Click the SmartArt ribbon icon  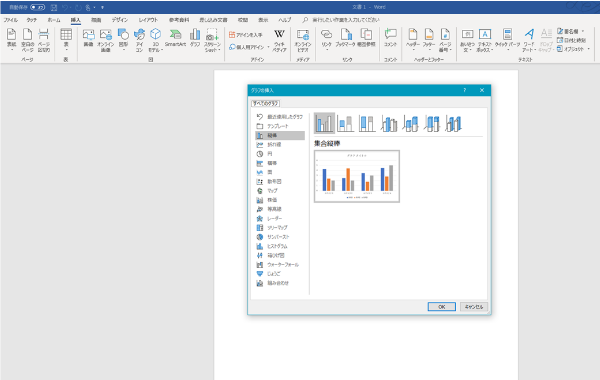[175, 38]
